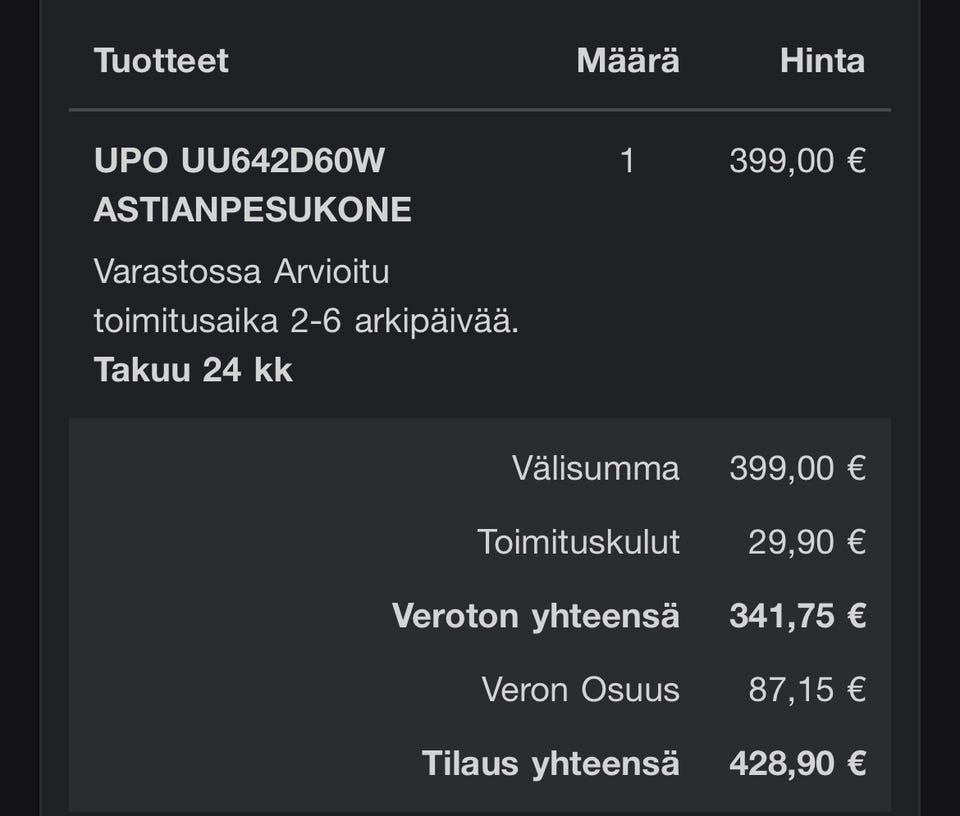The width and height of the screenshot is (960, 816).
Task: Select the 87,15 € tax amount
Action: click(806, 690)
